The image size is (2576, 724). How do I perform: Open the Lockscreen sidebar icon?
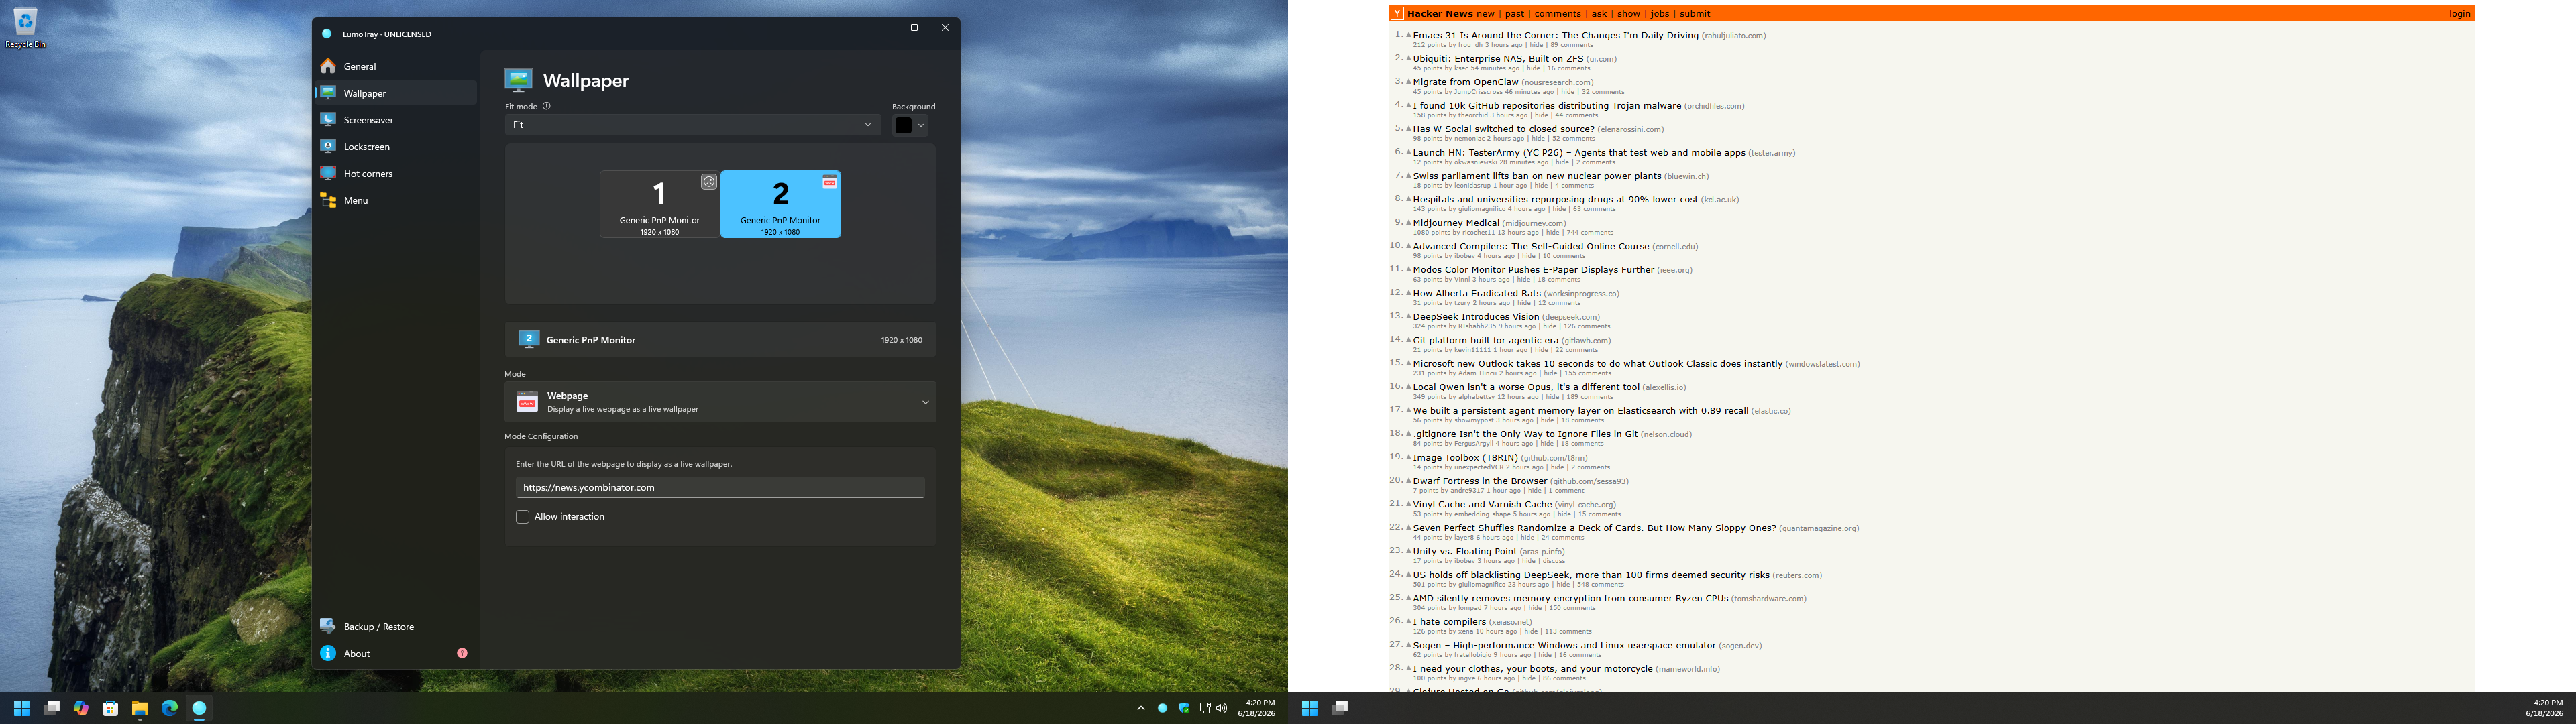point(328,147)
